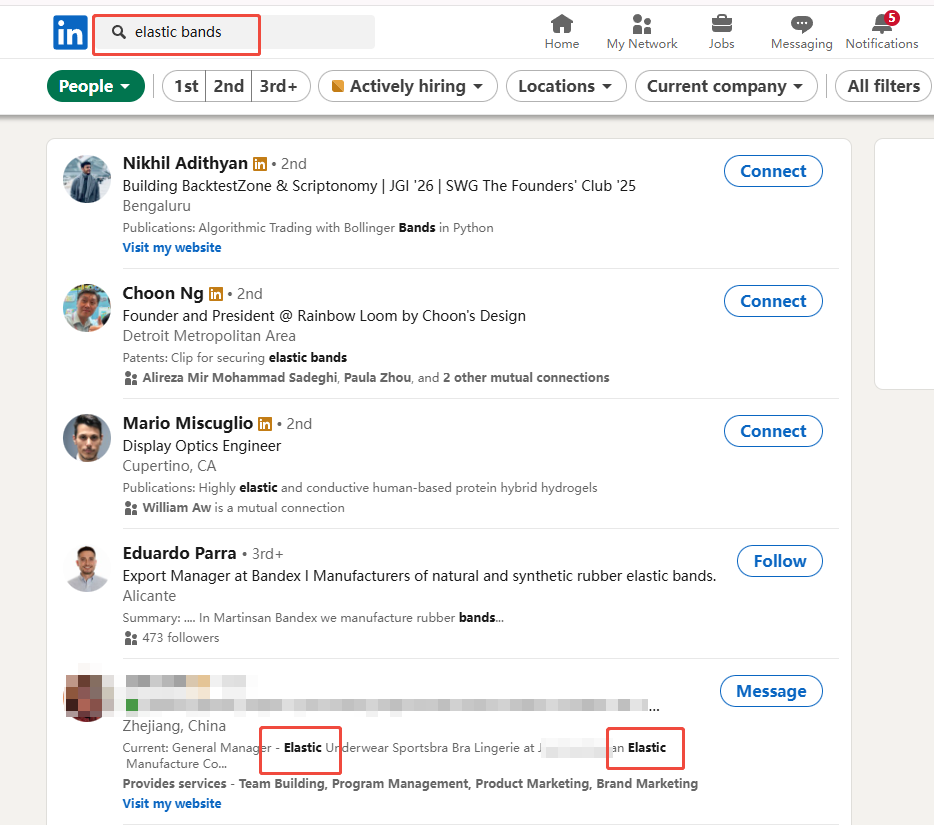Open the Current company dropdown

point(726,86)
